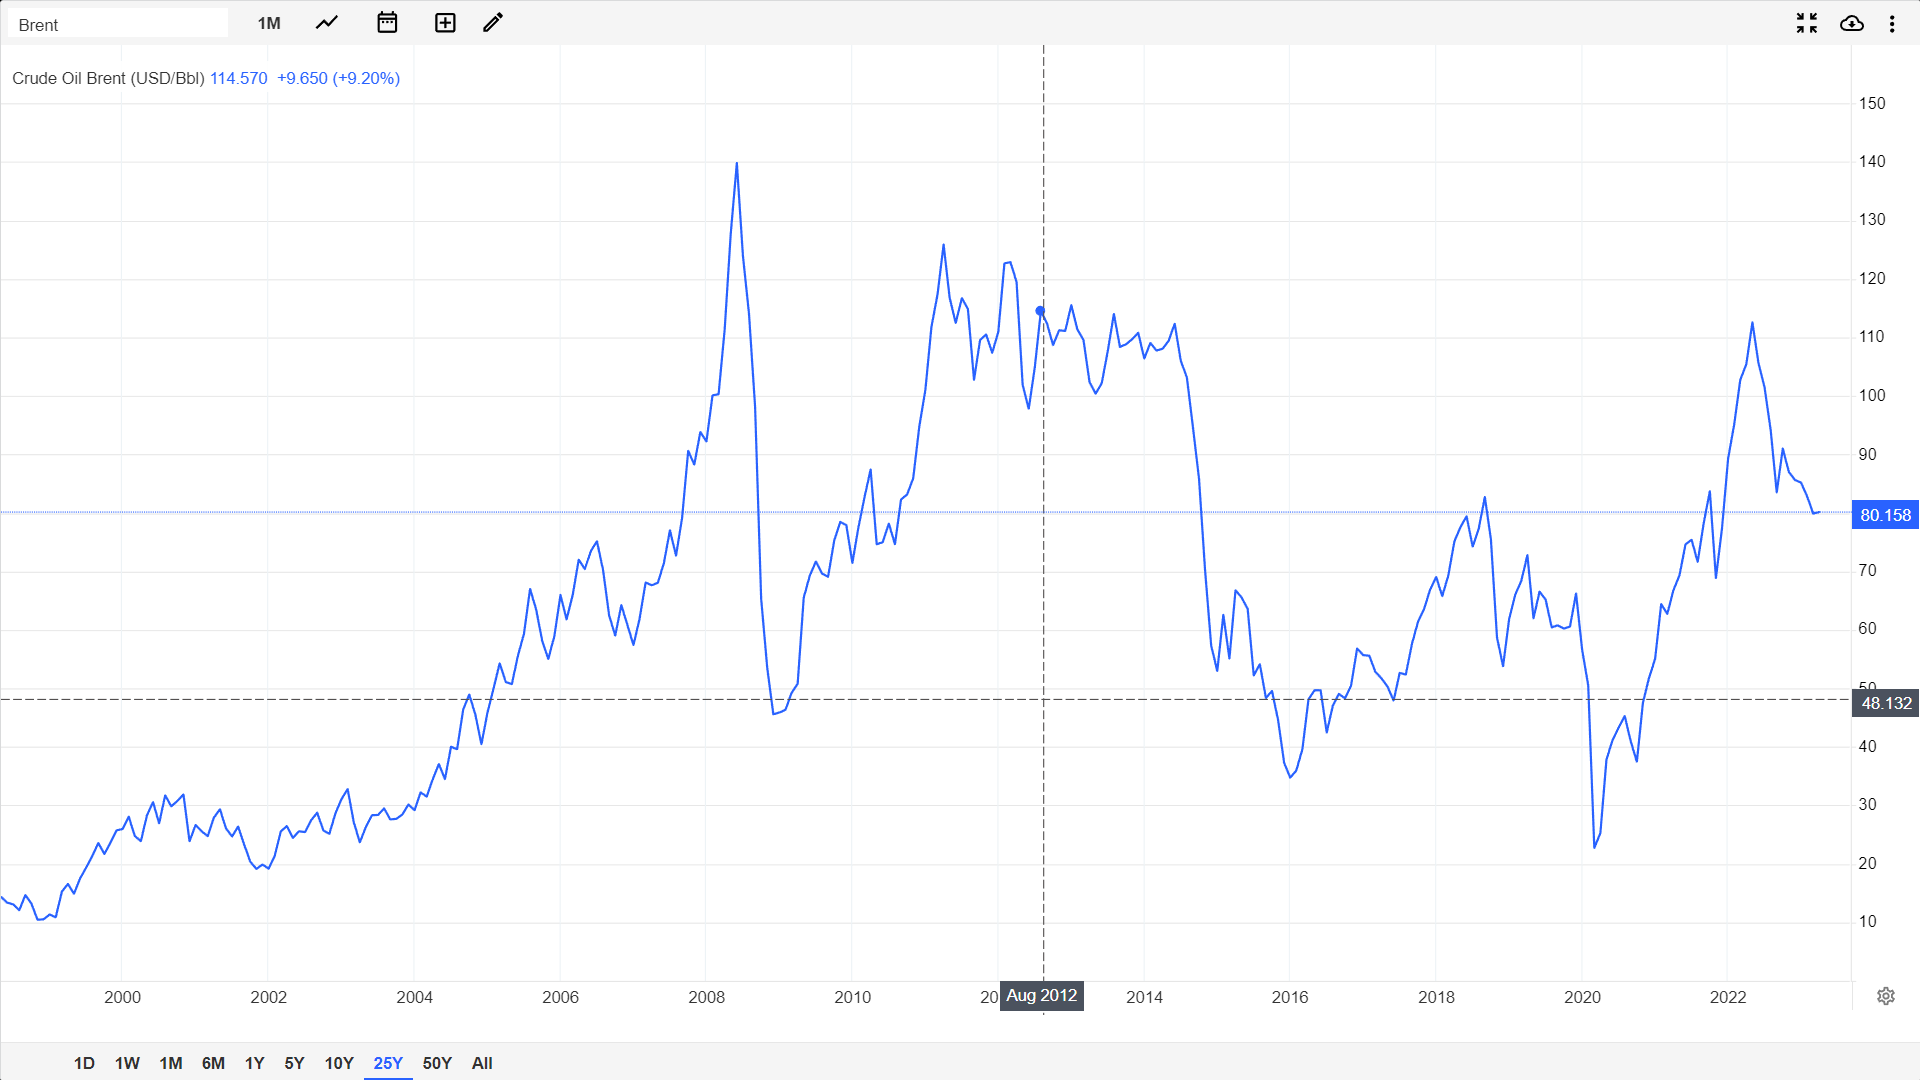Select the 1W time range
1920x1080 pixels.
127,1063
